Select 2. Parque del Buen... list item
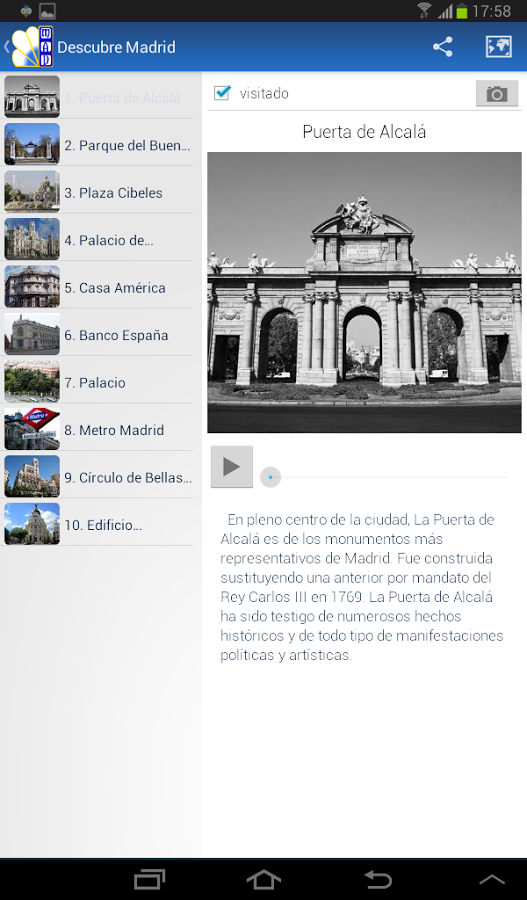The image size is (527, 900). pos(96,145)
